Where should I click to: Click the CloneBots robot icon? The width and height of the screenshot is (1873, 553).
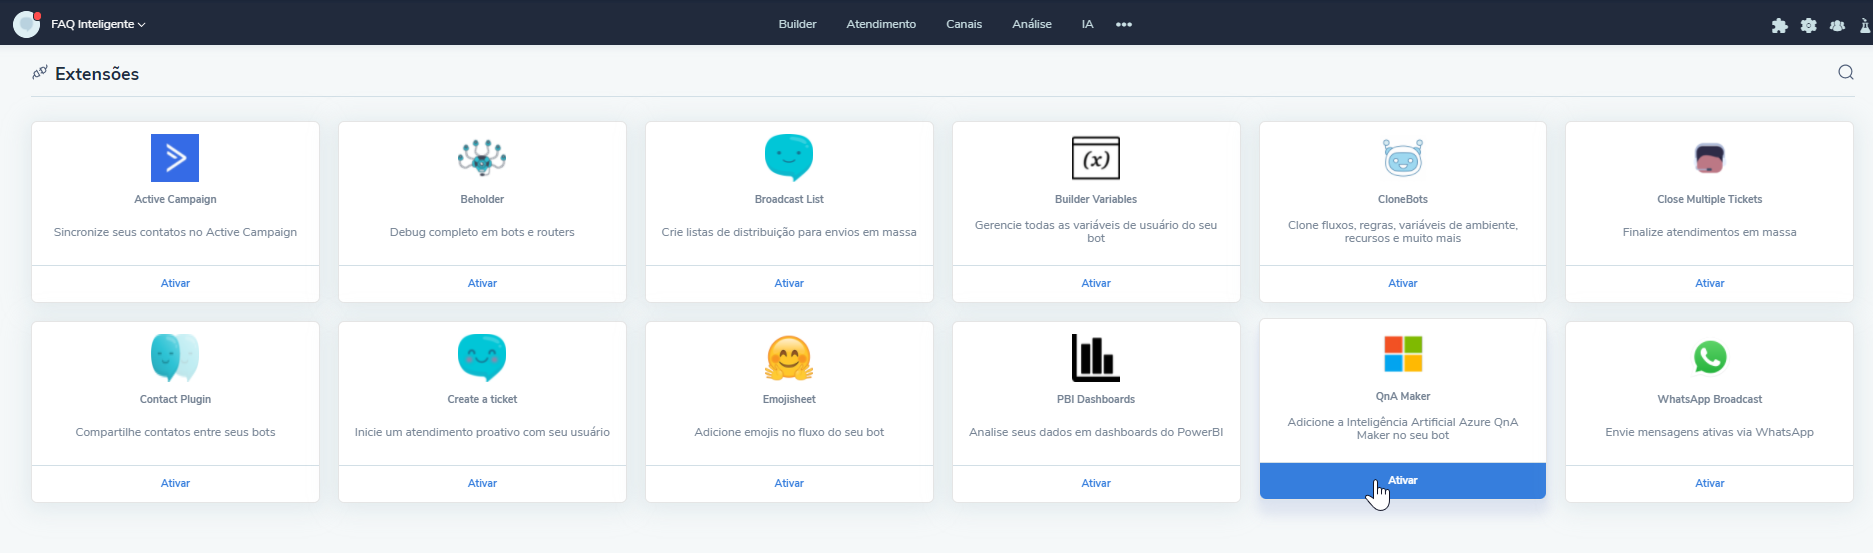(x=1402, y=158)
